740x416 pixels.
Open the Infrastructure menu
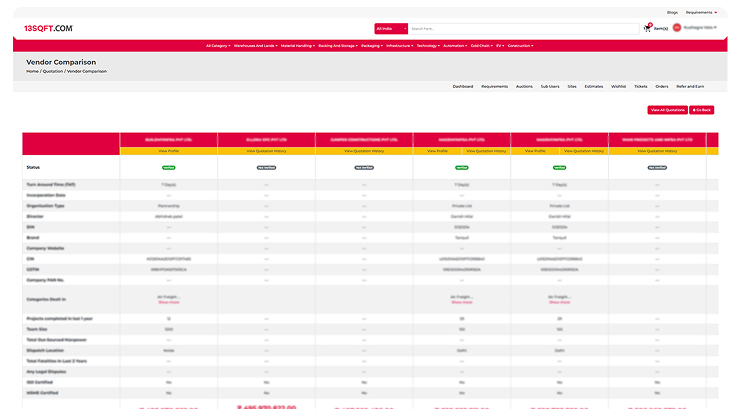point(400,46)
